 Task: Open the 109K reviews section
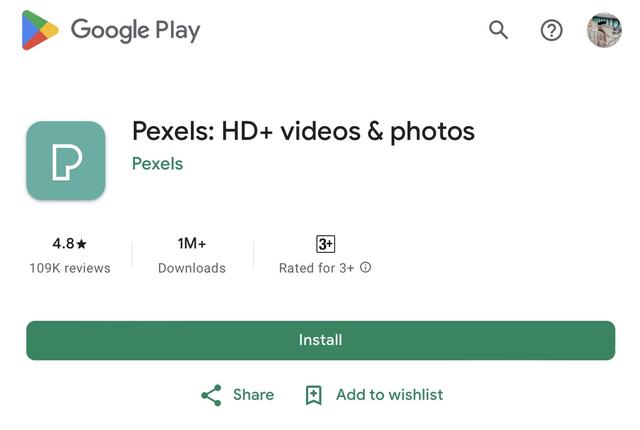pyautogui.click(x=70, y=268)
